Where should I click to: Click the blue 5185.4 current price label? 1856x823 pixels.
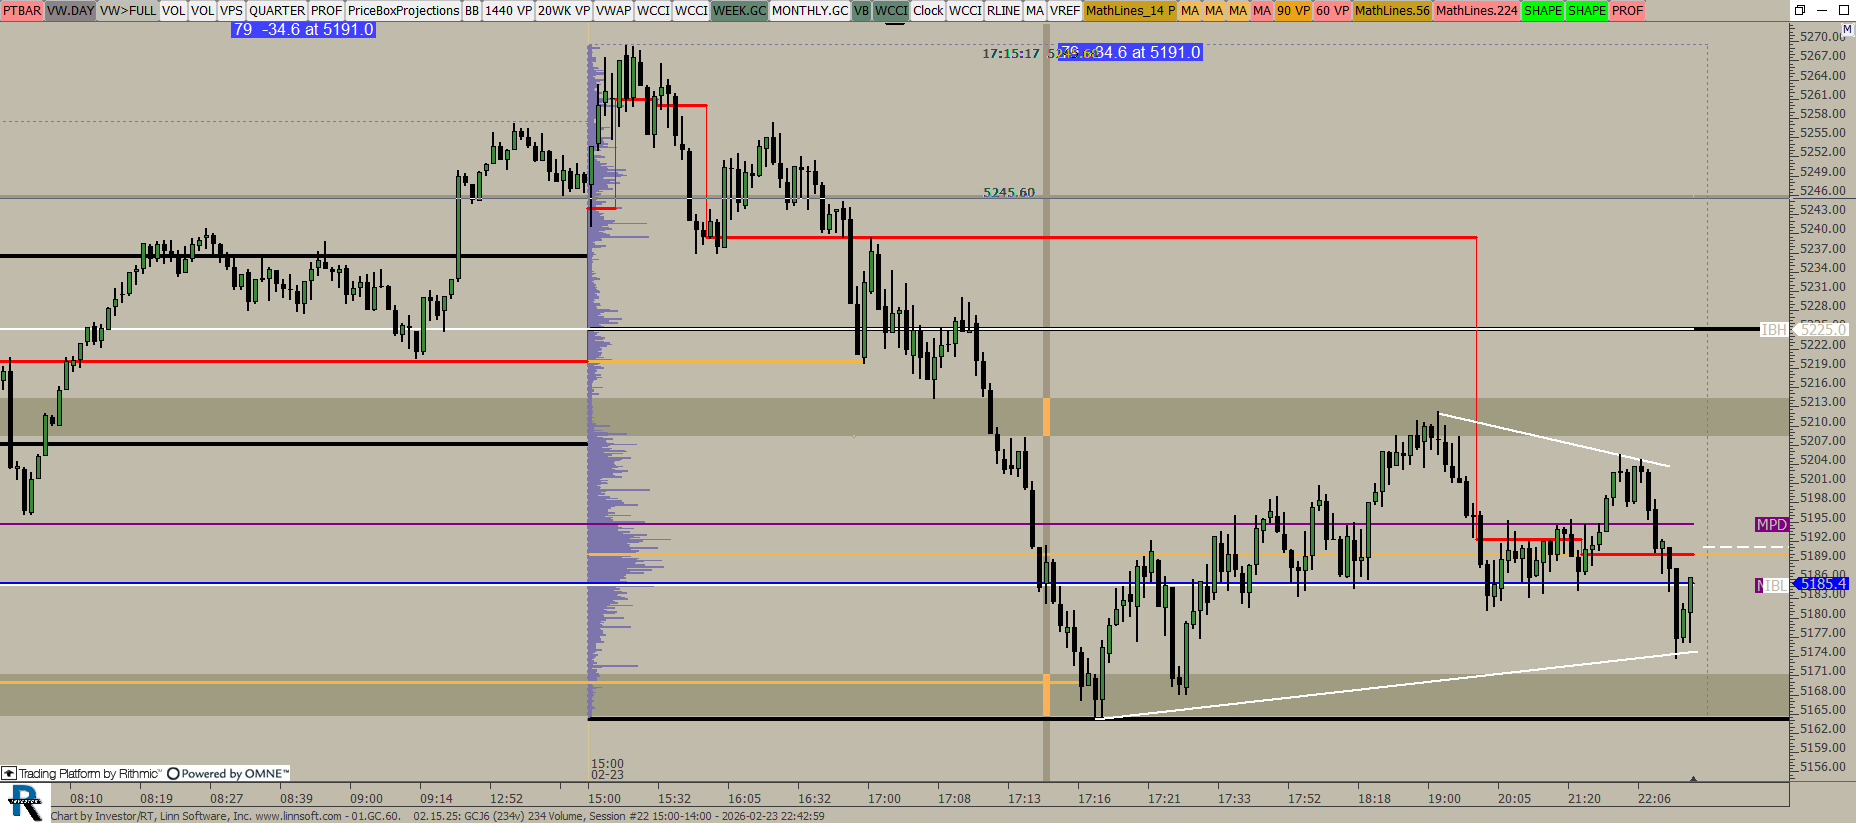[x=1823, y=584]
